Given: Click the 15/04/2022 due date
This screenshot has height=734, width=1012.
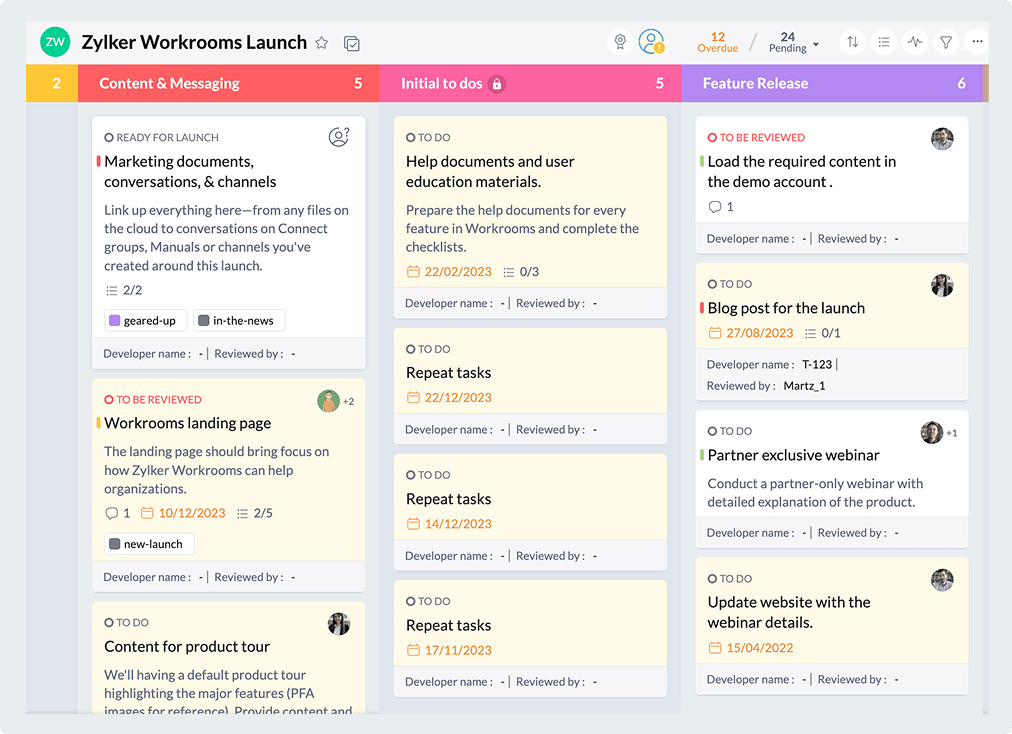Looking at the screenshot, I should click(x=751, y=647).
